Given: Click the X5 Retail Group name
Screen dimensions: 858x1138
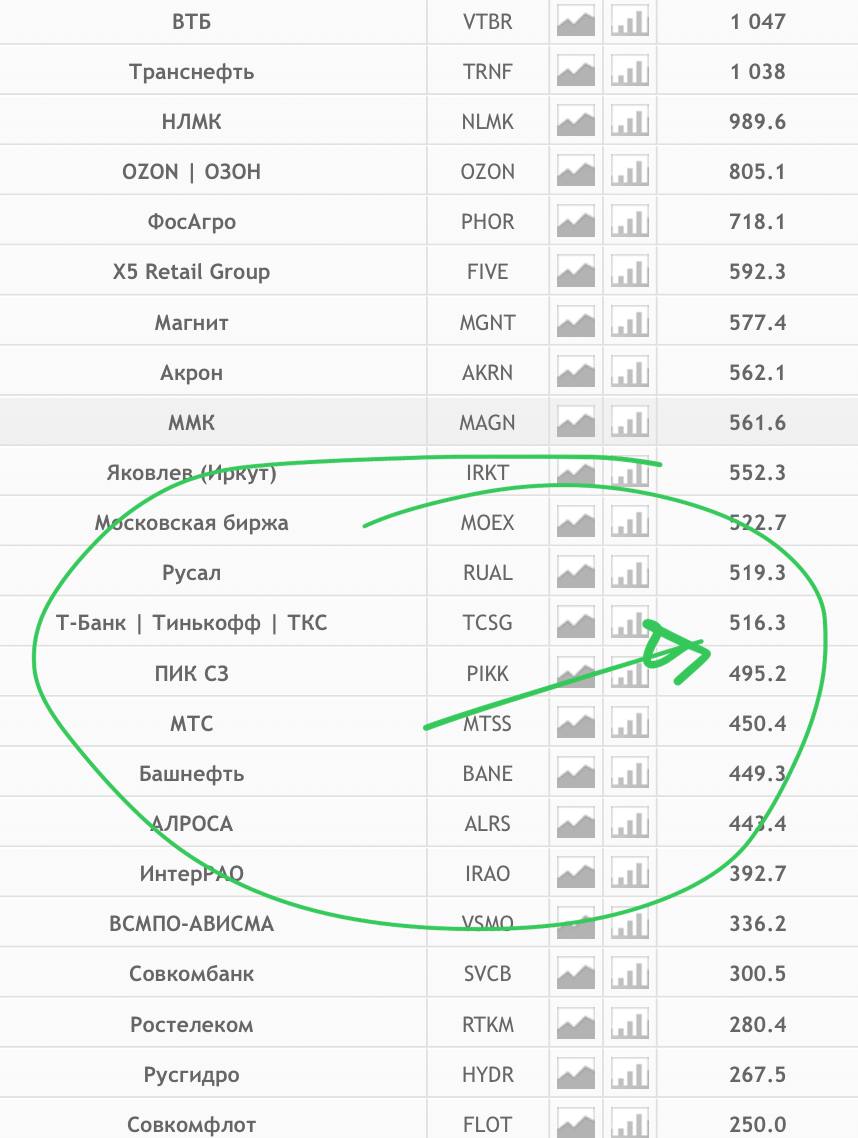Looking at the screenshot, I should 192,272.
